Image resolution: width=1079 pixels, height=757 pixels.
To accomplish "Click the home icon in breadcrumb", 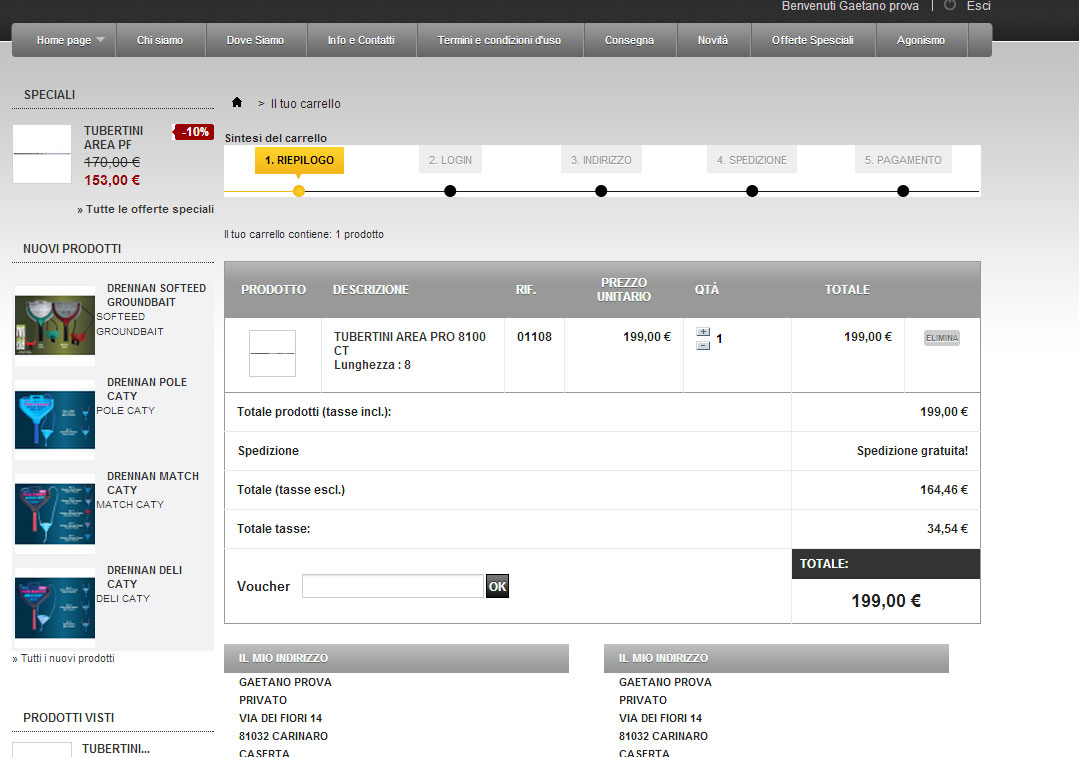I will pyautogui.click(x=237, y=103).
